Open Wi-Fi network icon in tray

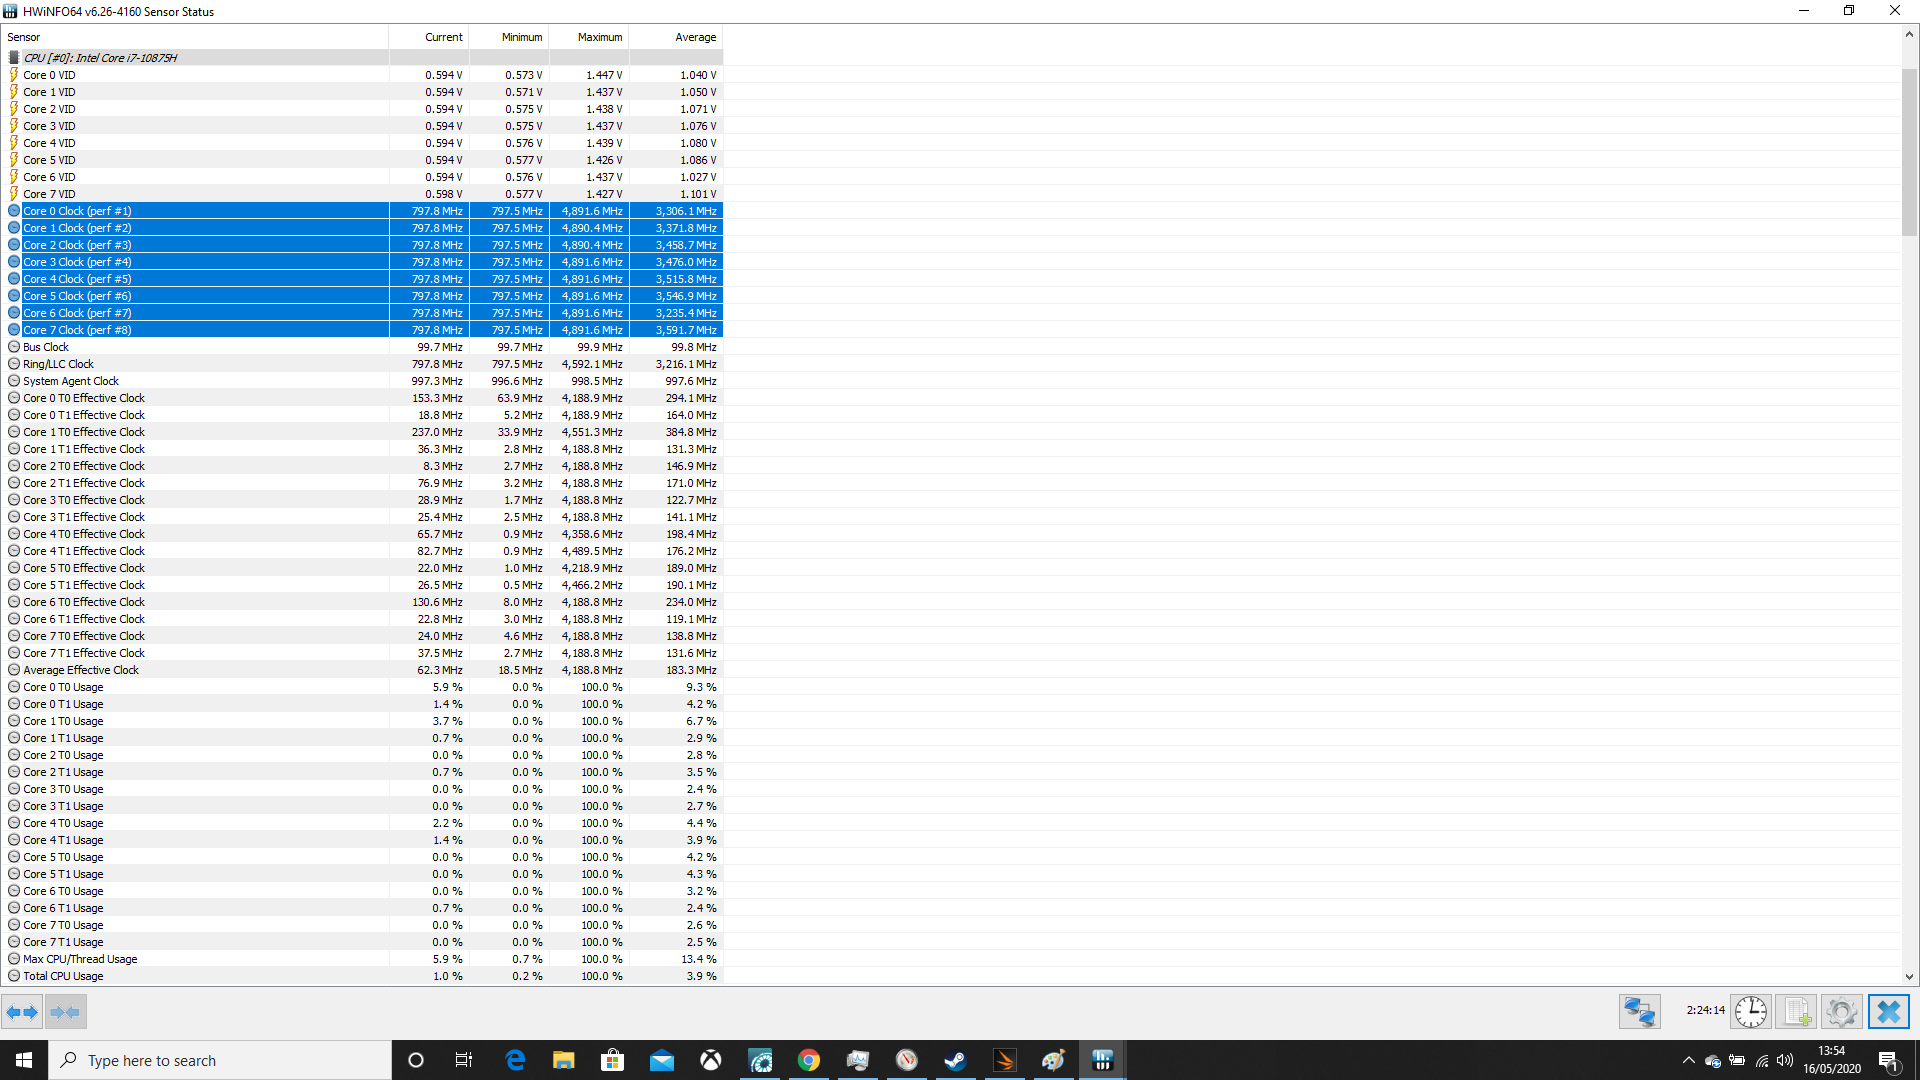[x=1762, y=1060]
